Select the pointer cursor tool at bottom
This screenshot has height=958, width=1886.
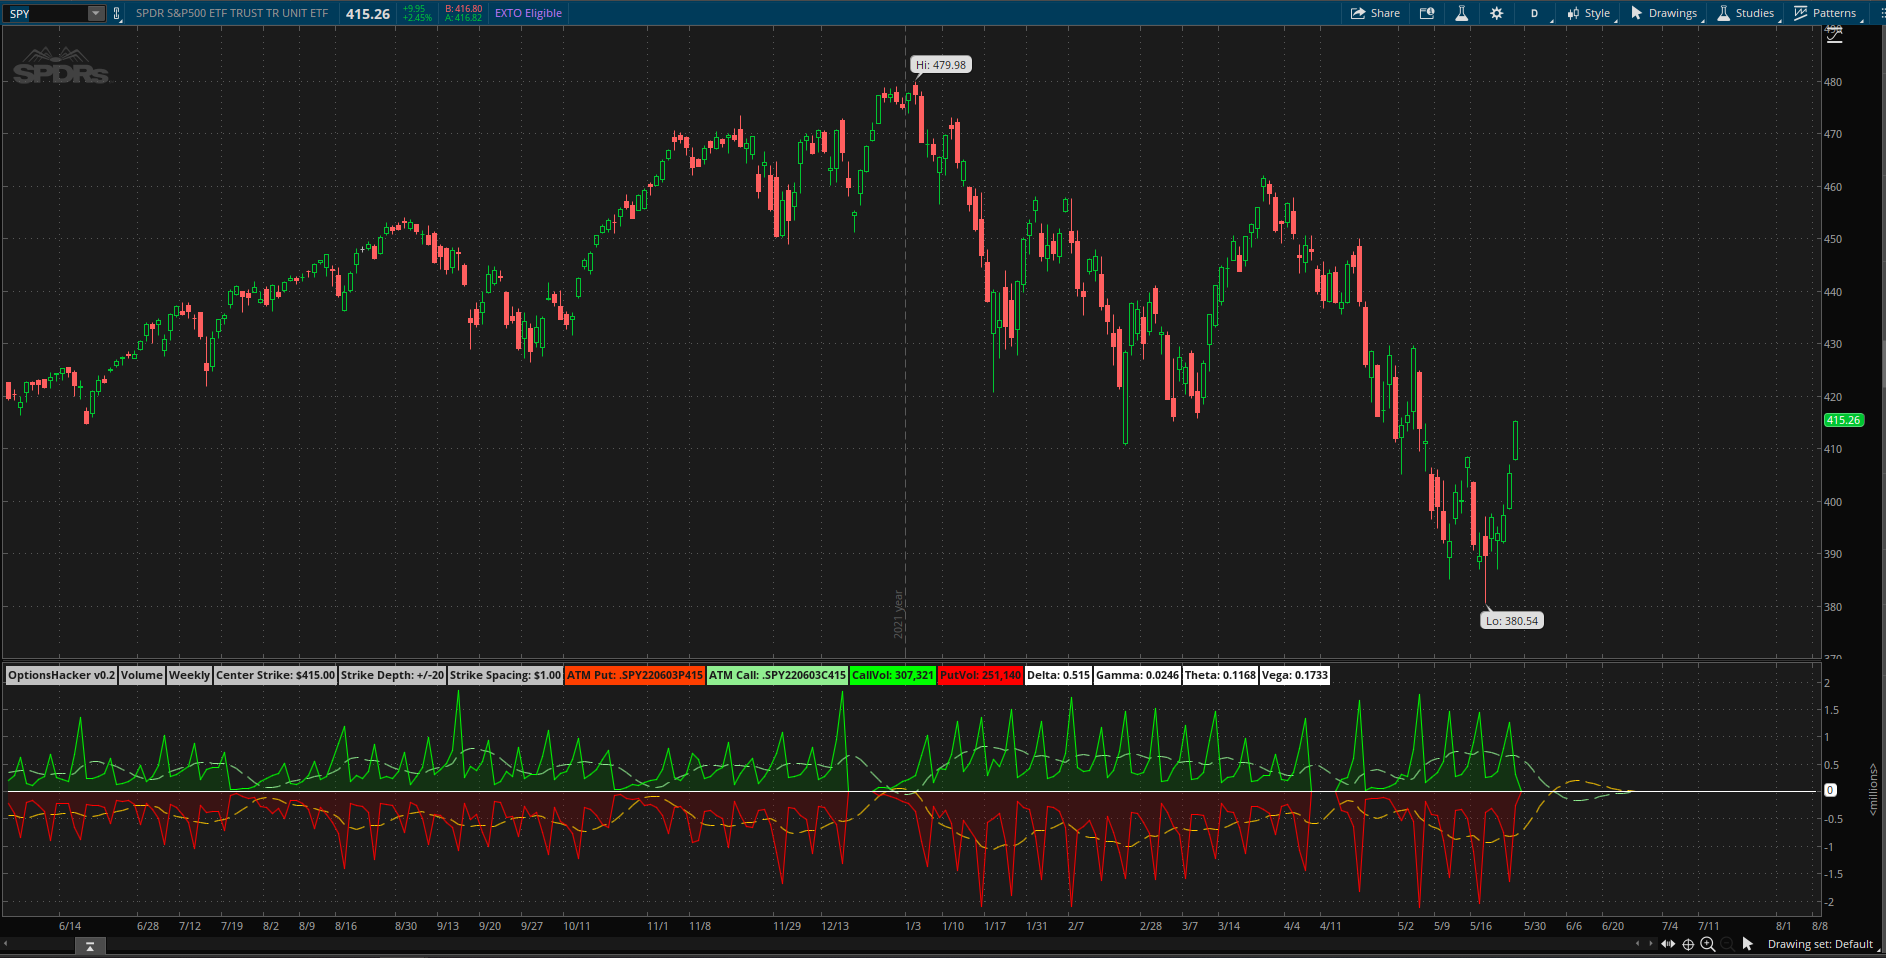pyautogui.click(x=1748, y=944)
